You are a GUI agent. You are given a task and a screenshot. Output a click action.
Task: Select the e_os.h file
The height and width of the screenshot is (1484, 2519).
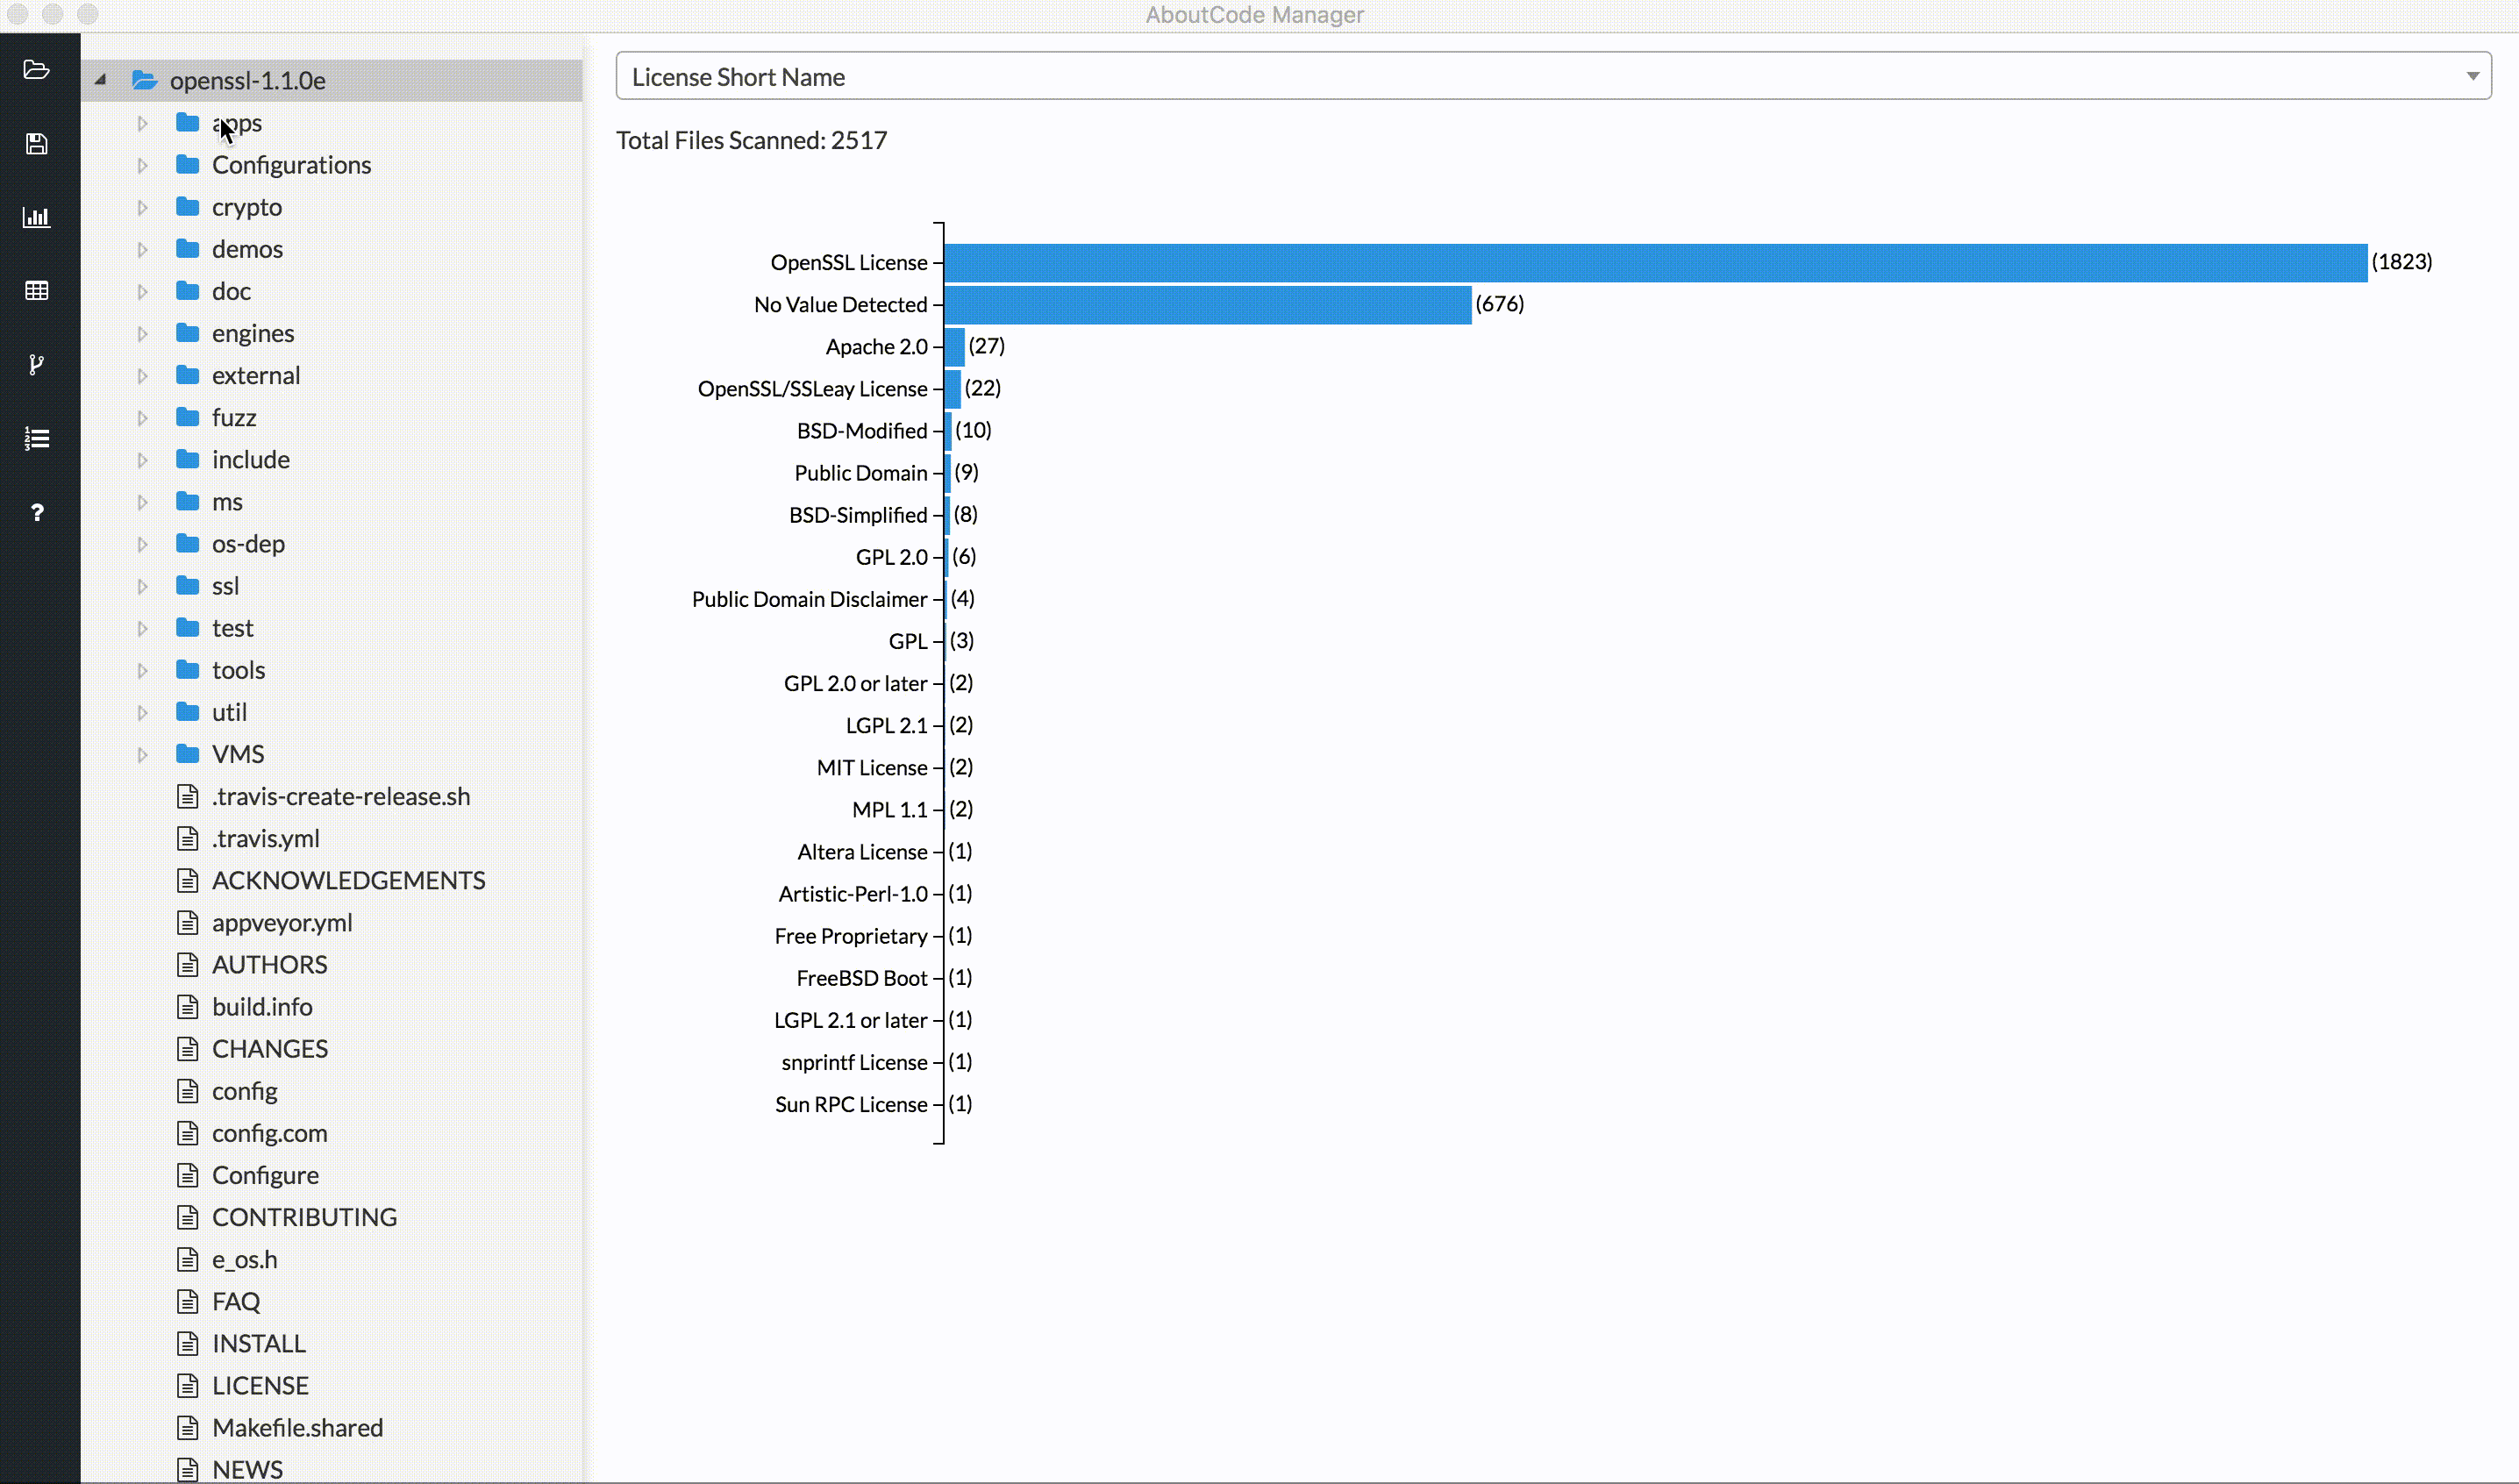(244, 1259)
